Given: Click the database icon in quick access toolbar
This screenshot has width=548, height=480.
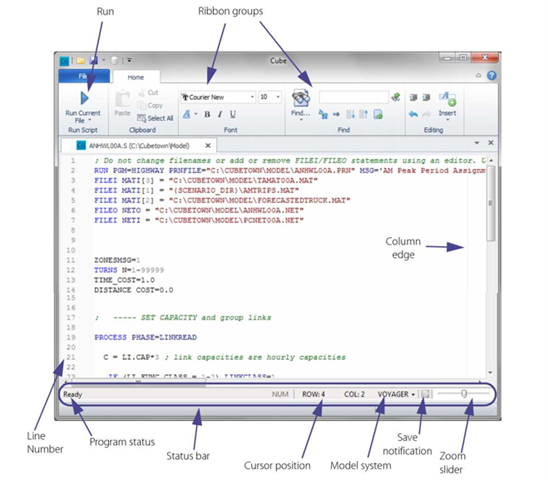Looking at the screenshot, I should tap(115, 60).
